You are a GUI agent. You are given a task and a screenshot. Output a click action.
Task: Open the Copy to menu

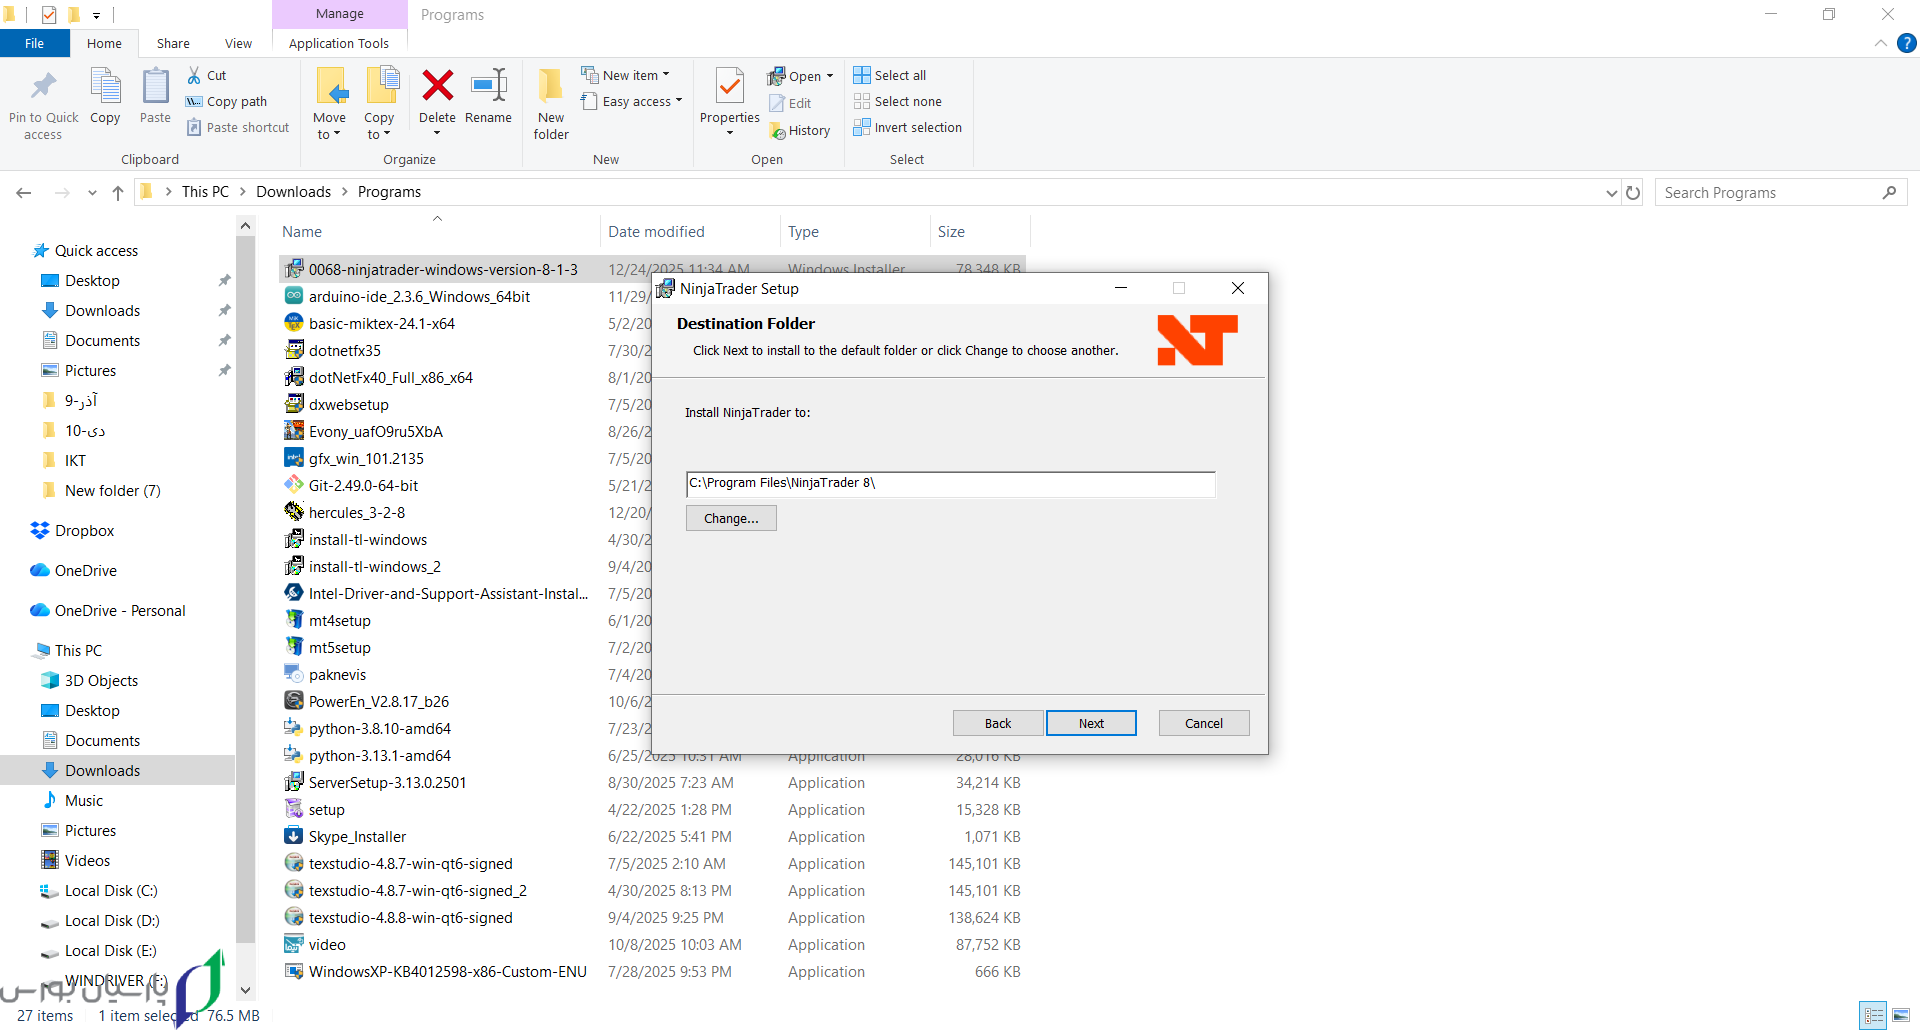(379, 104)
